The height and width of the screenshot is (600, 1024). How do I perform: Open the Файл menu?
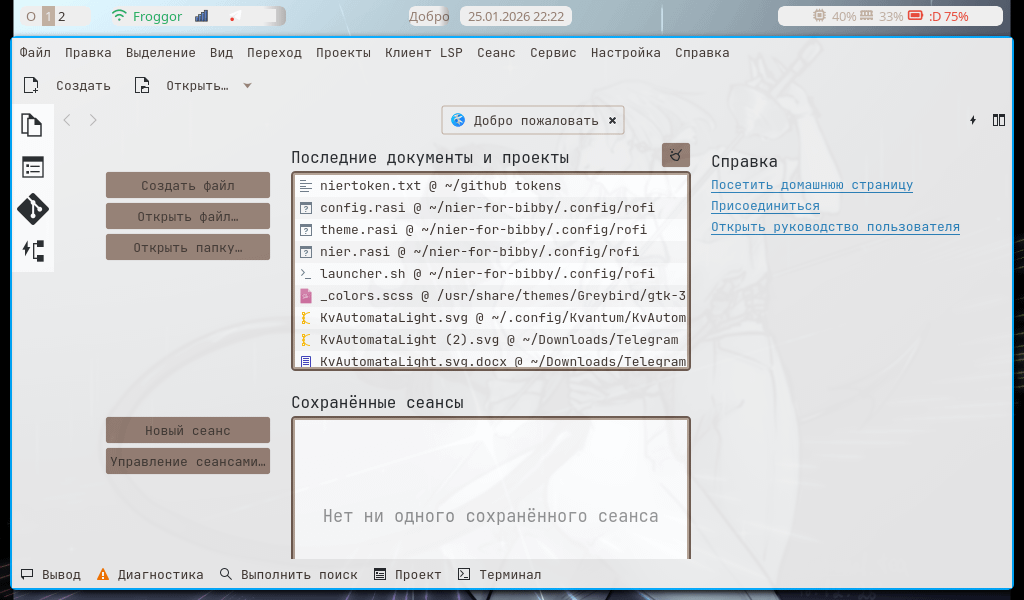pos(35,53)
